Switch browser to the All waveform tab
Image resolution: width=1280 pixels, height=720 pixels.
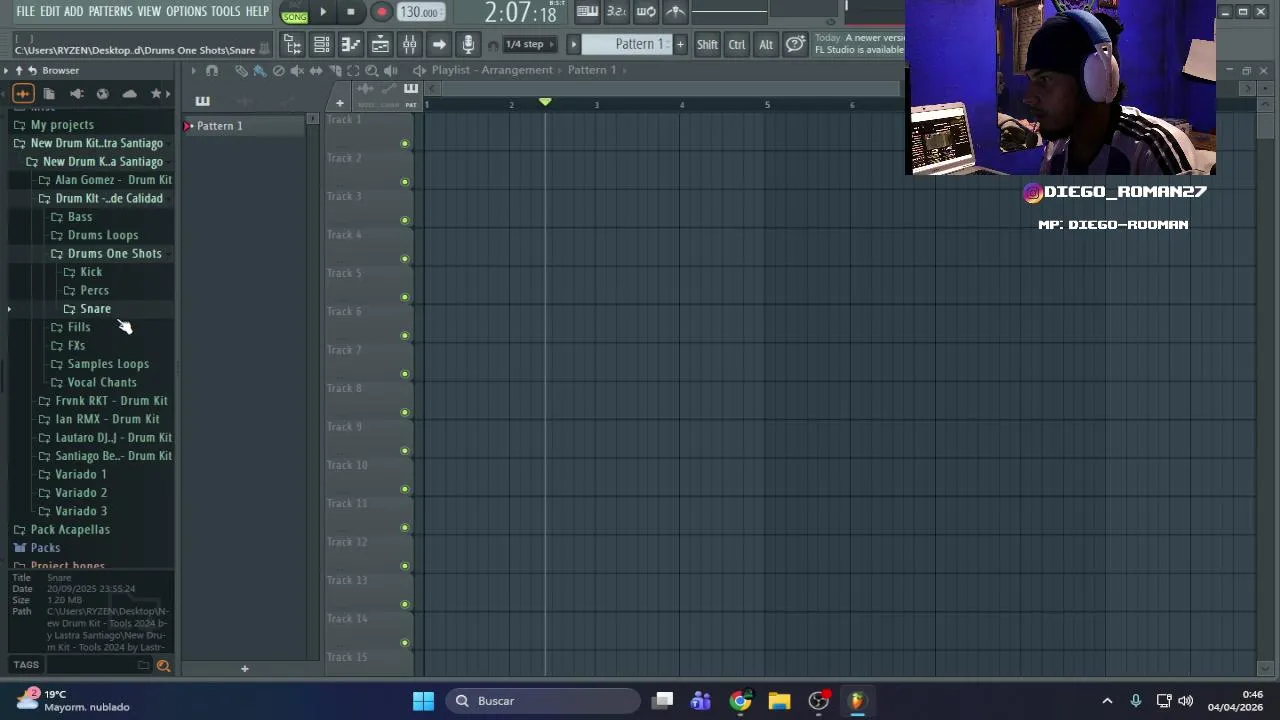[x=22, y=94]
